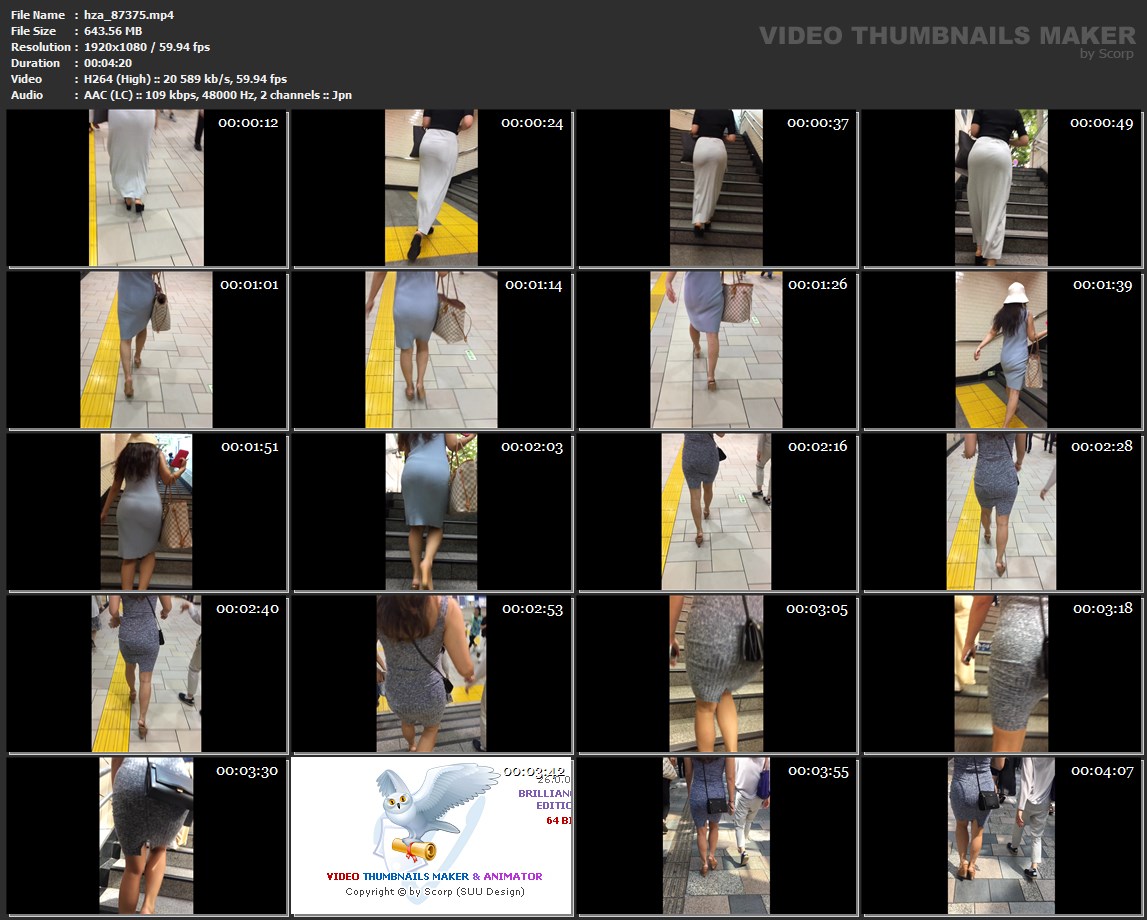Screen dimensions: 1147x920
Task: Select the frame at 00:00:24
Action: click(432, 188)
